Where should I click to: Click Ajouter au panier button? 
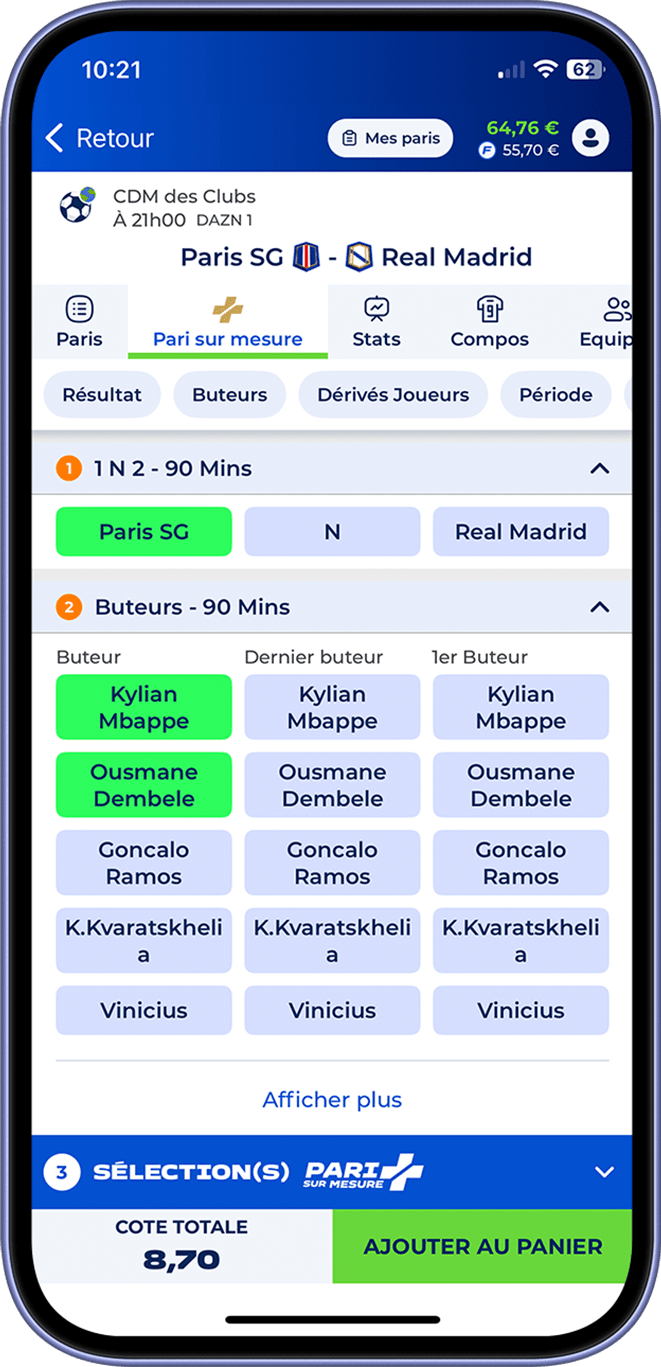click(482, 1247)
